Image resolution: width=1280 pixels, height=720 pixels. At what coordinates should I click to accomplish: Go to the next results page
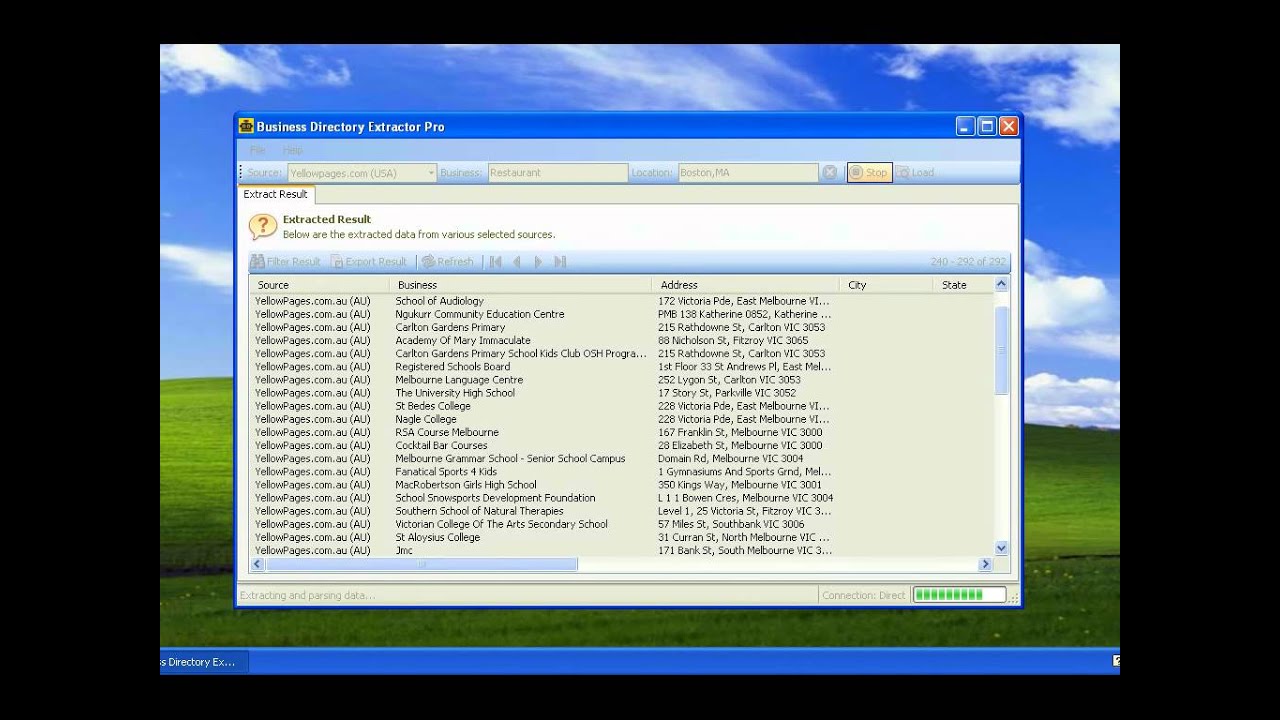538,262
